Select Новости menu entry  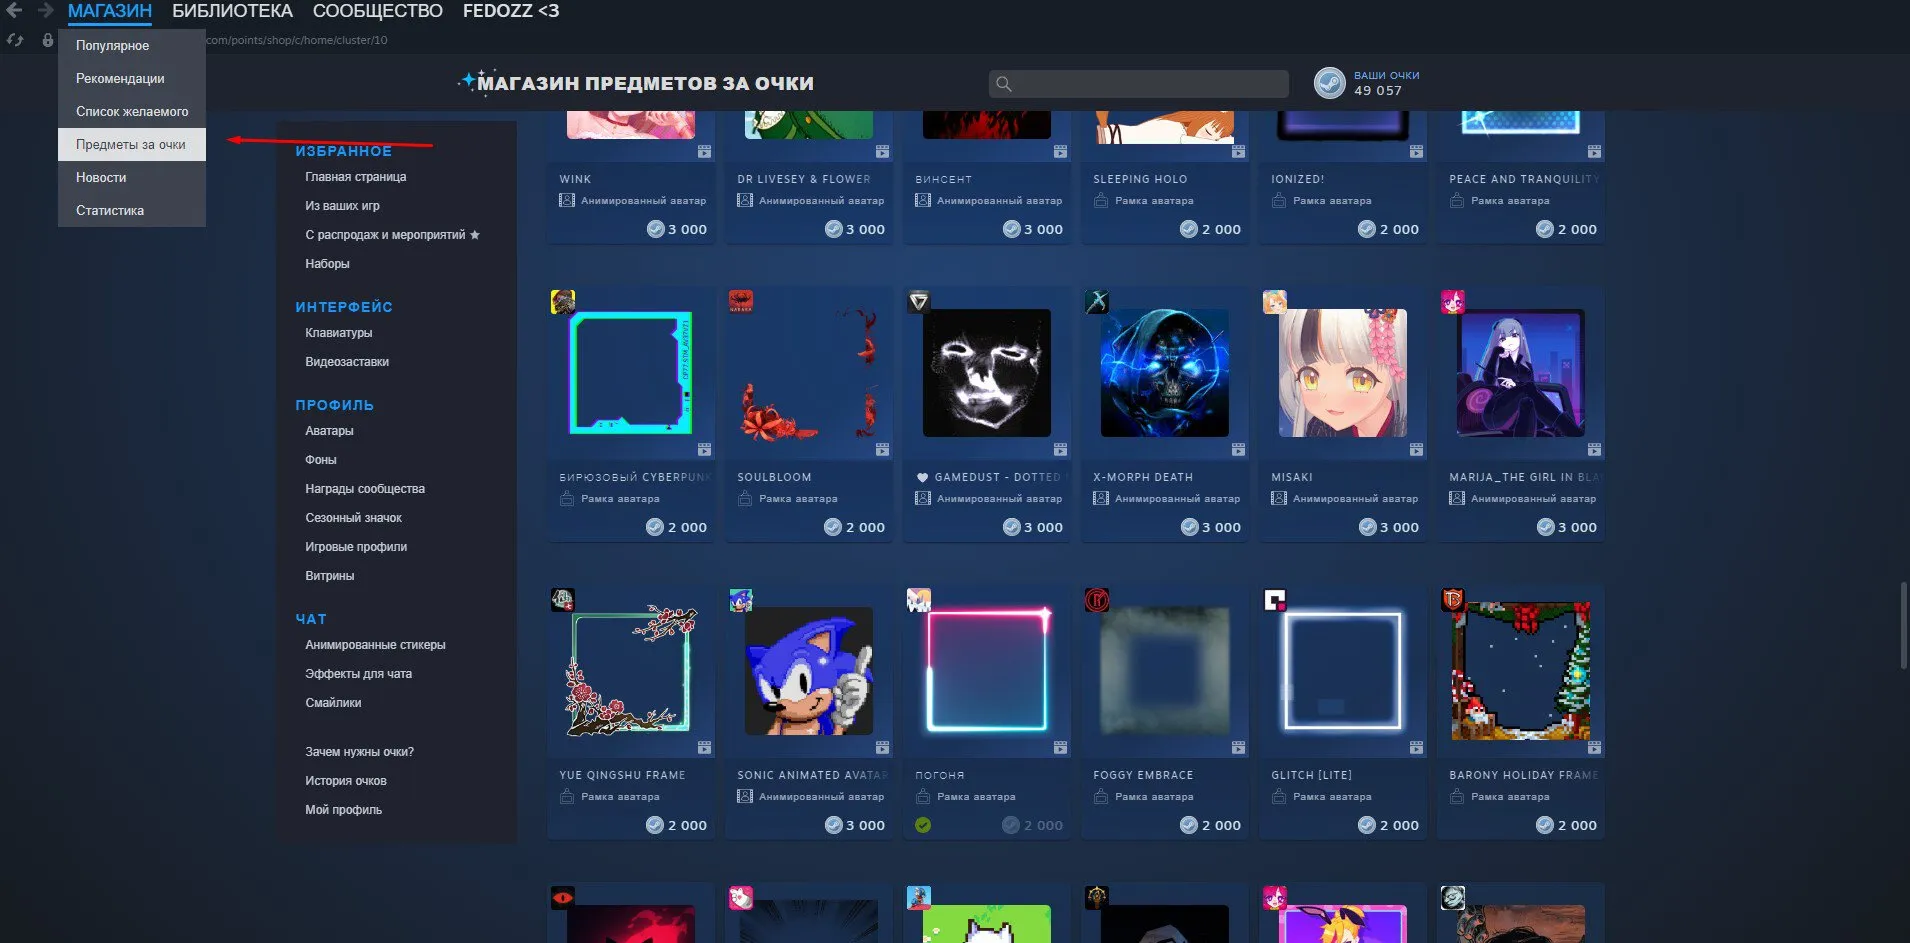[x=132, y=177]
